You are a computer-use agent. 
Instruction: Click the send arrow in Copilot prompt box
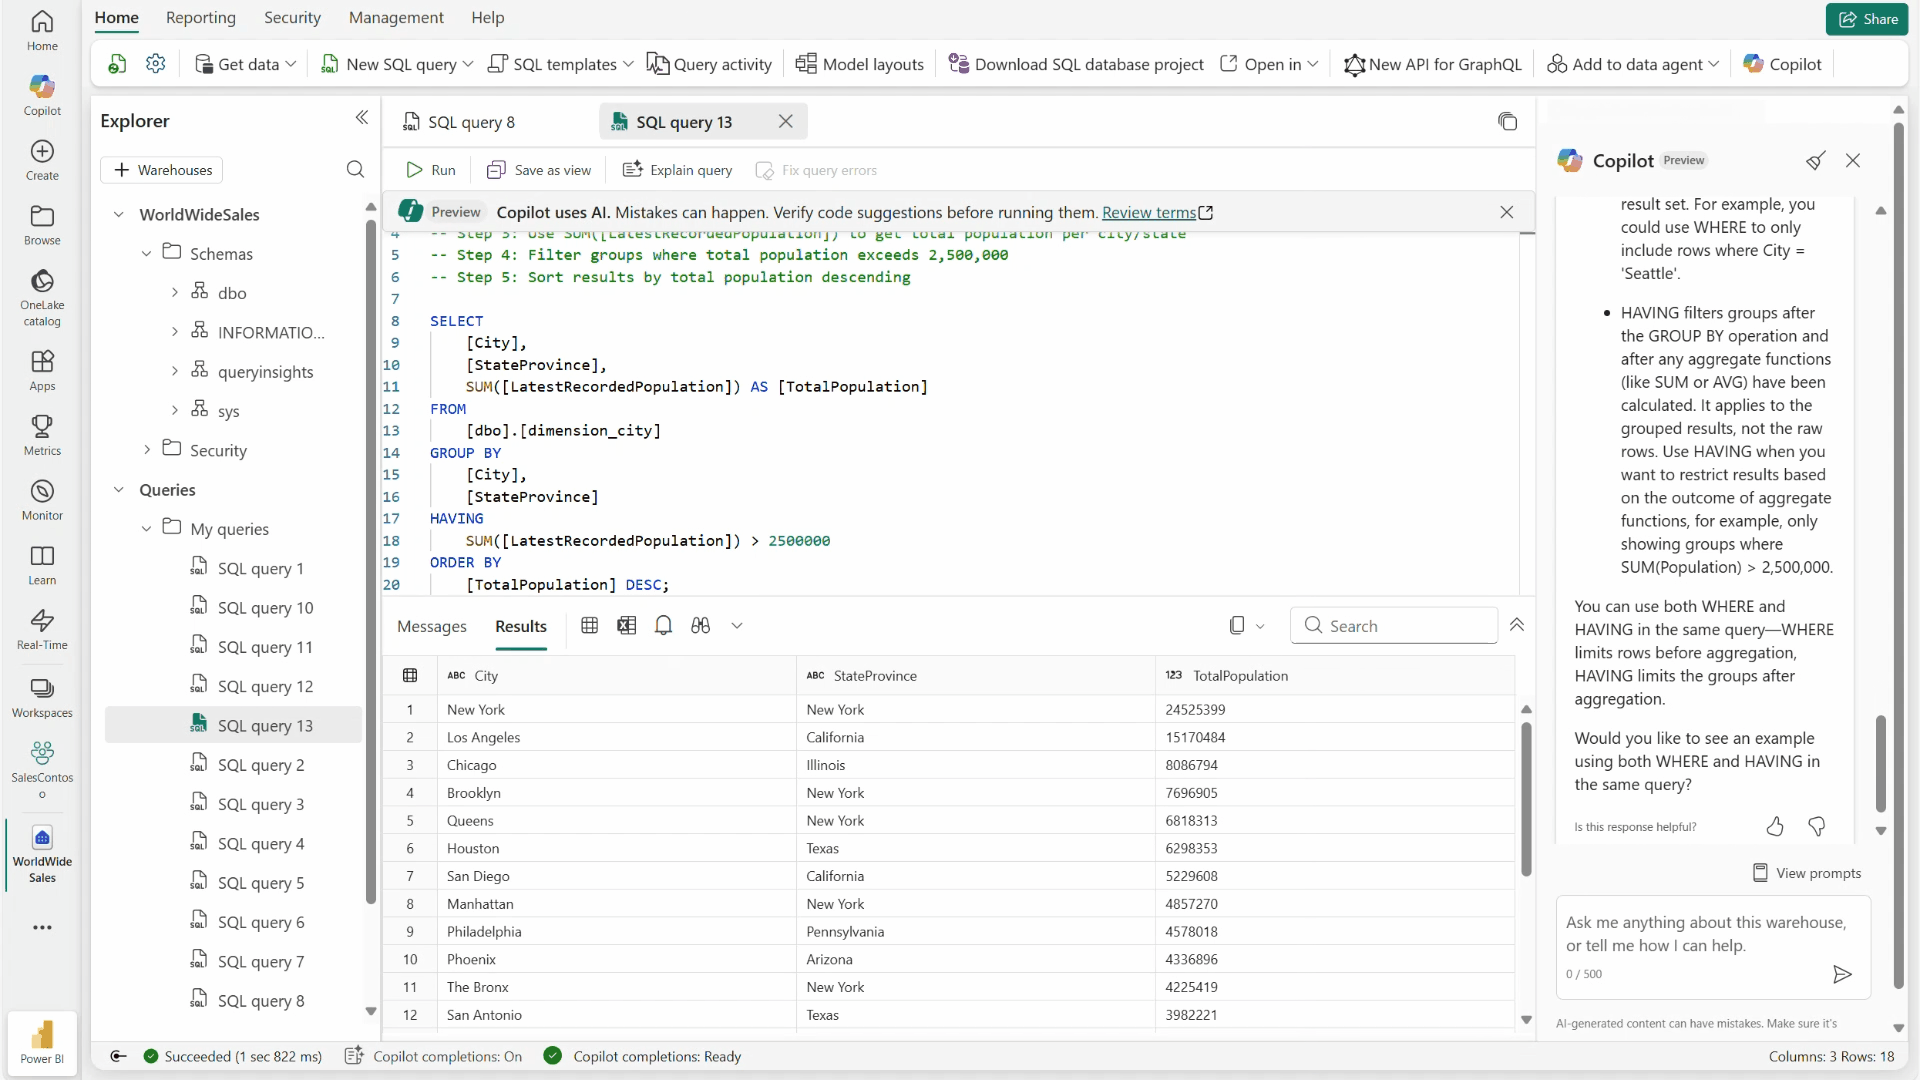(1842, 974)
